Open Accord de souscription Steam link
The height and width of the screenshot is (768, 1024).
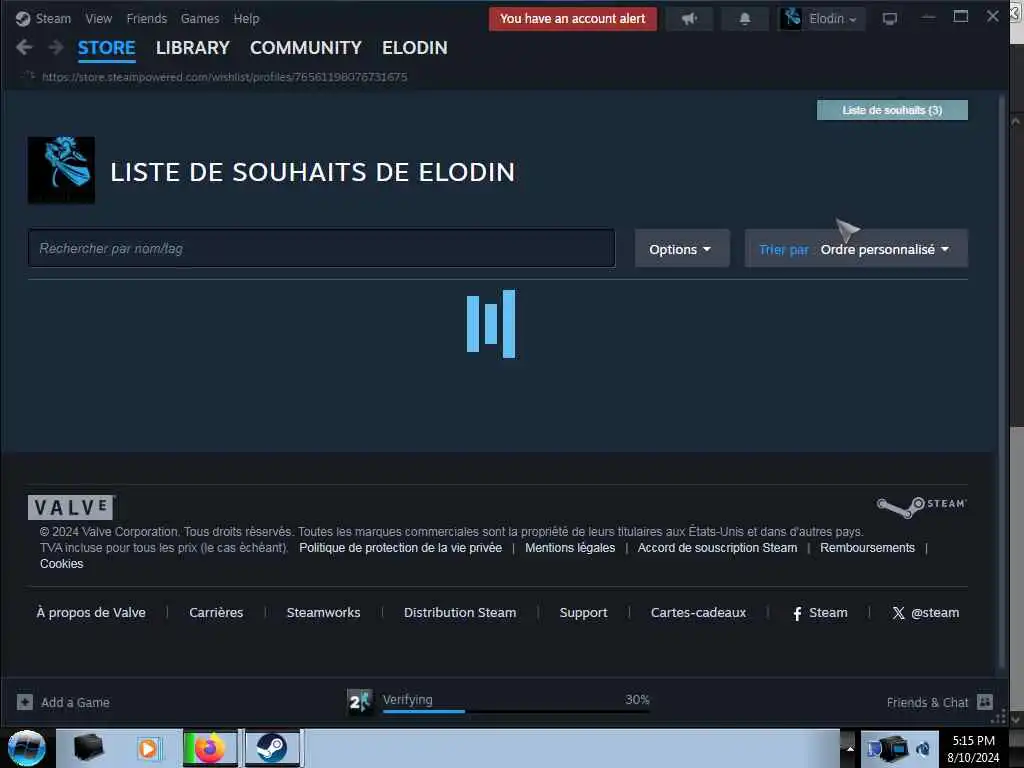(x=717, y=548)
